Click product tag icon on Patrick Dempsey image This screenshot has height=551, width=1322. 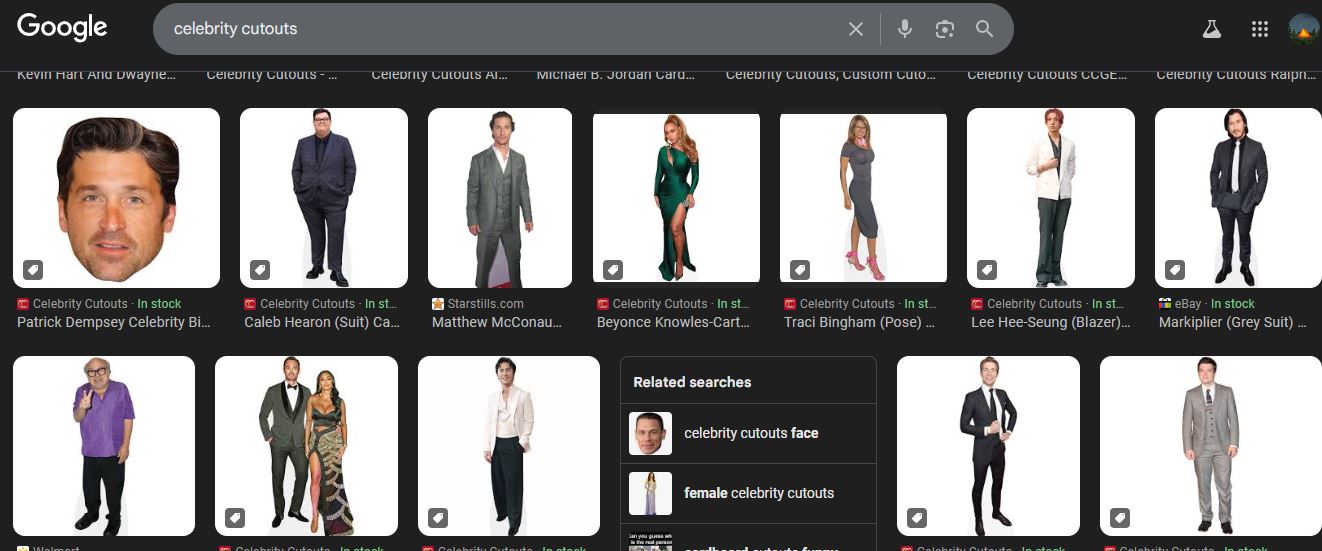tap(34, 270)
